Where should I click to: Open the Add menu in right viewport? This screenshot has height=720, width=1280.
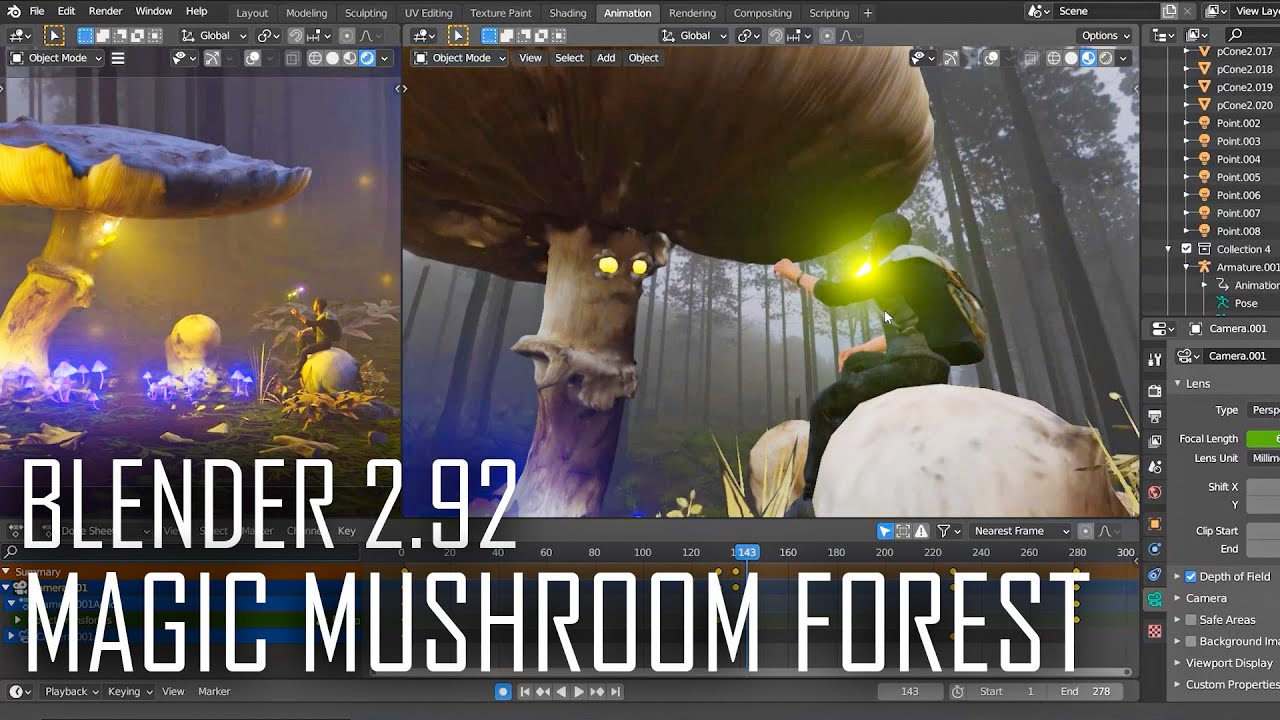click(606, 58)
